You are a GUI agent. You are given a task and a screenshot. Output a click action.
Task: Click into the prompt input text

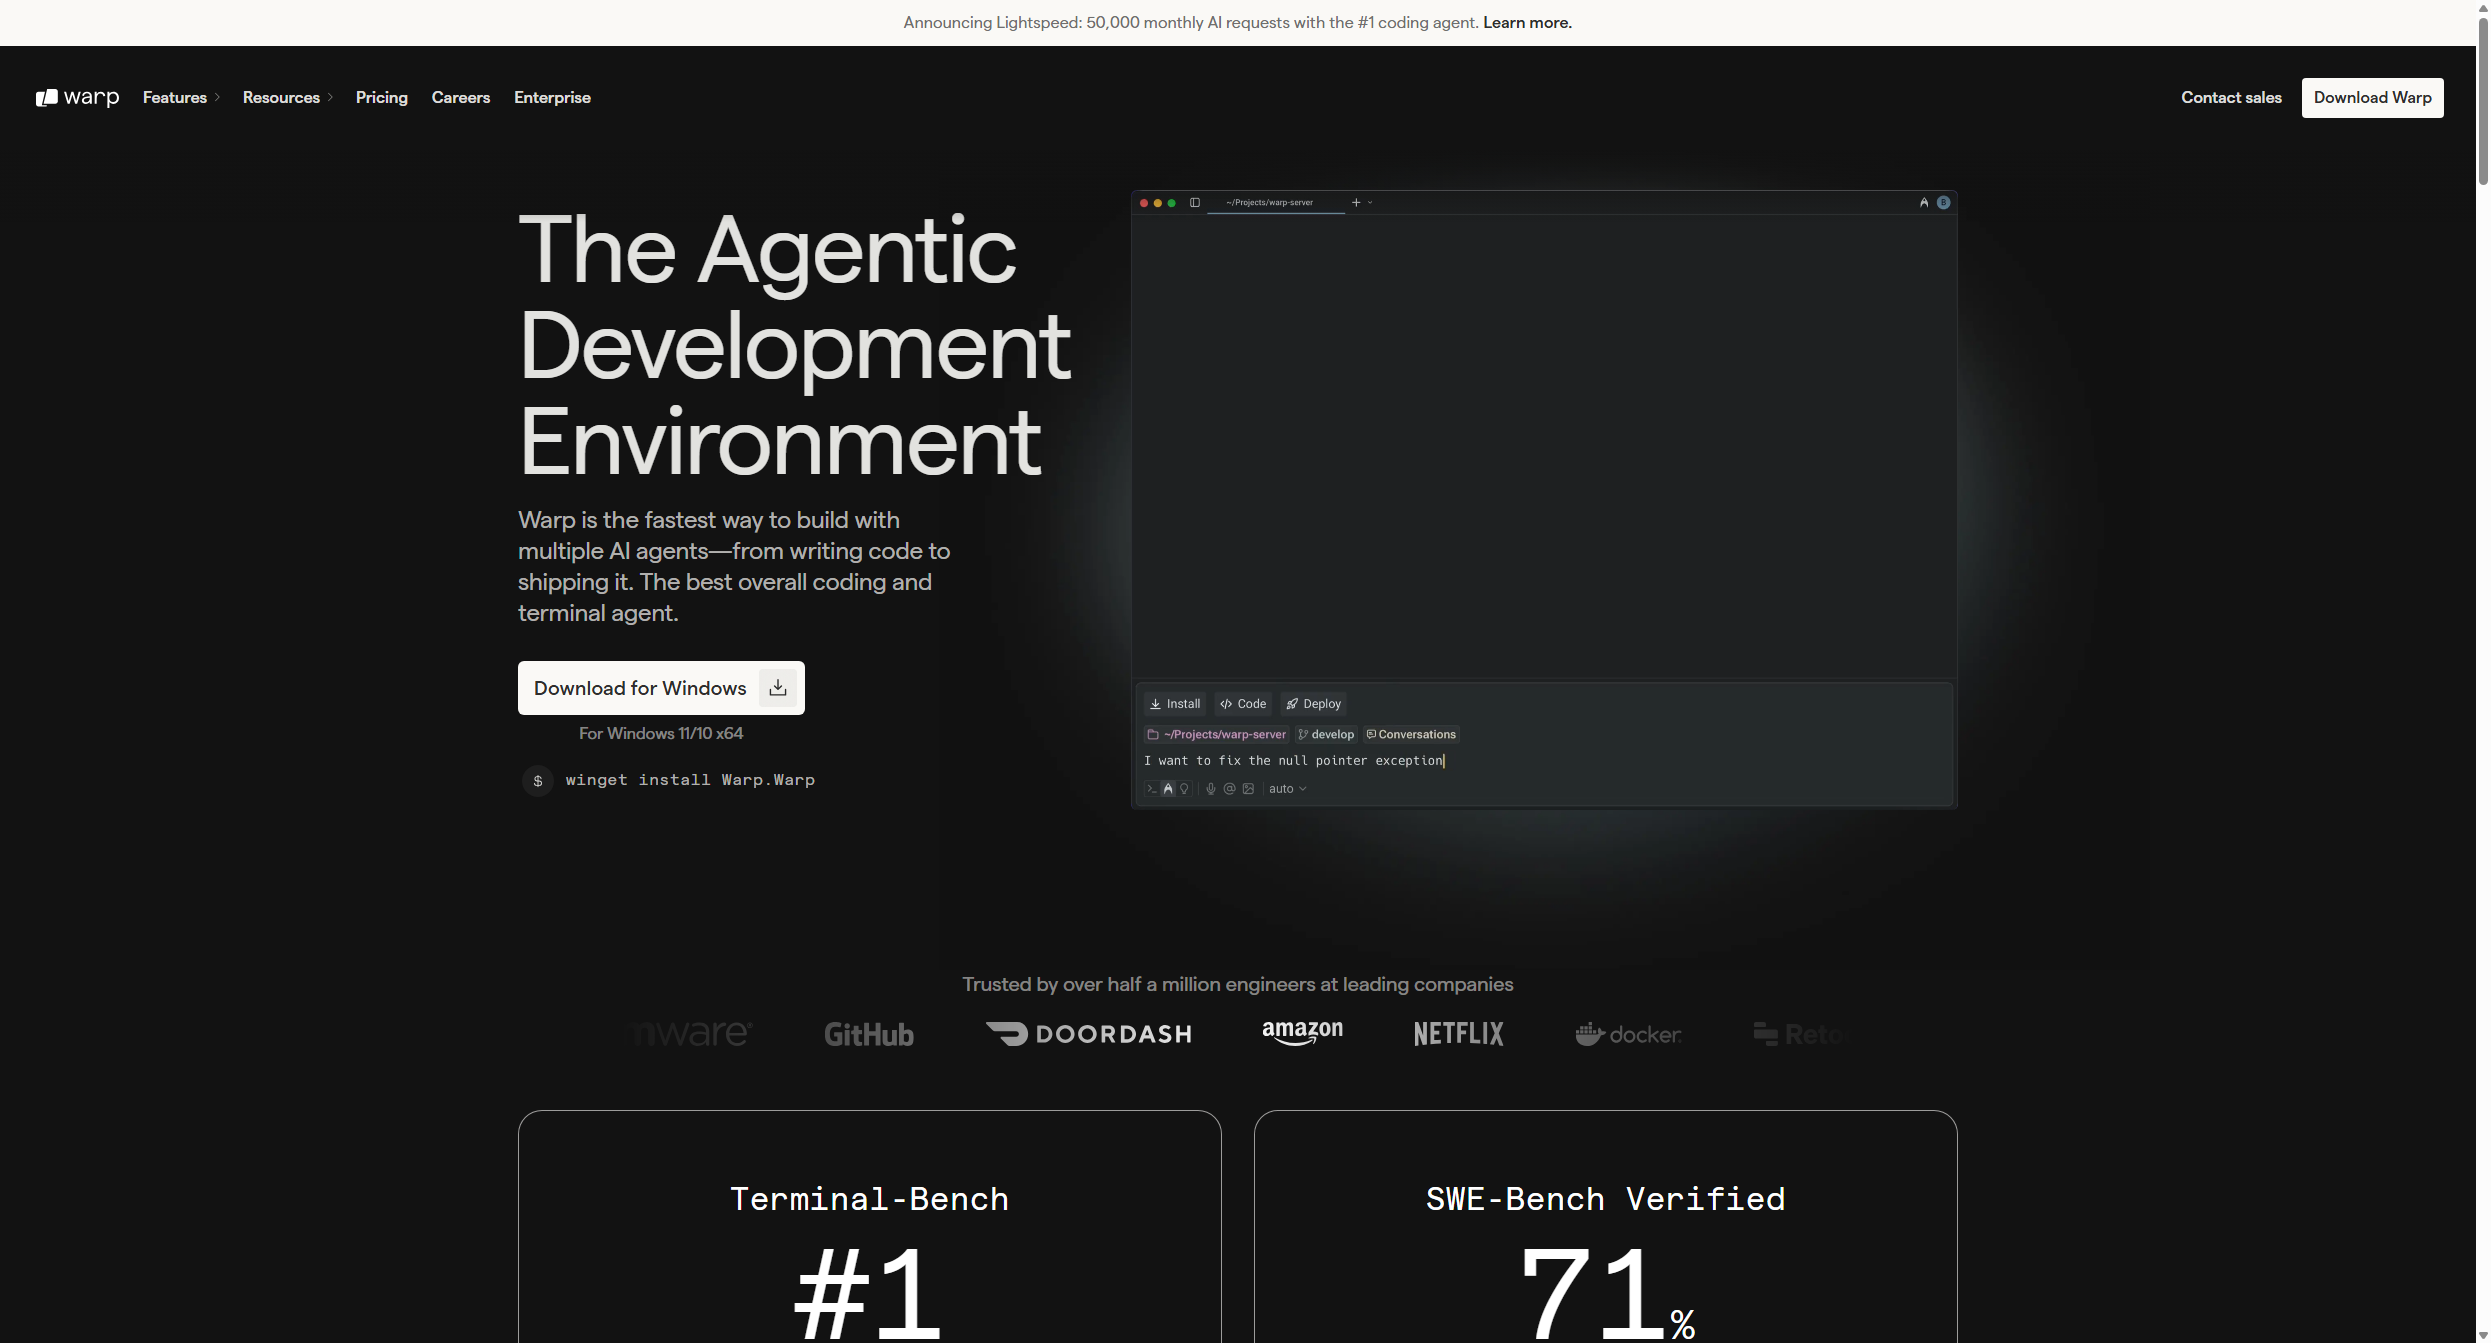coord(1294,761)
